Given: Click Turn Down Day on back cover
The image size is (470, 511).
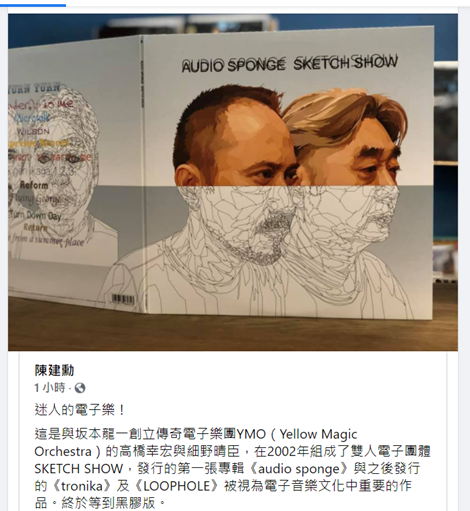Looking at the screenshot, I should coord(37,215).
